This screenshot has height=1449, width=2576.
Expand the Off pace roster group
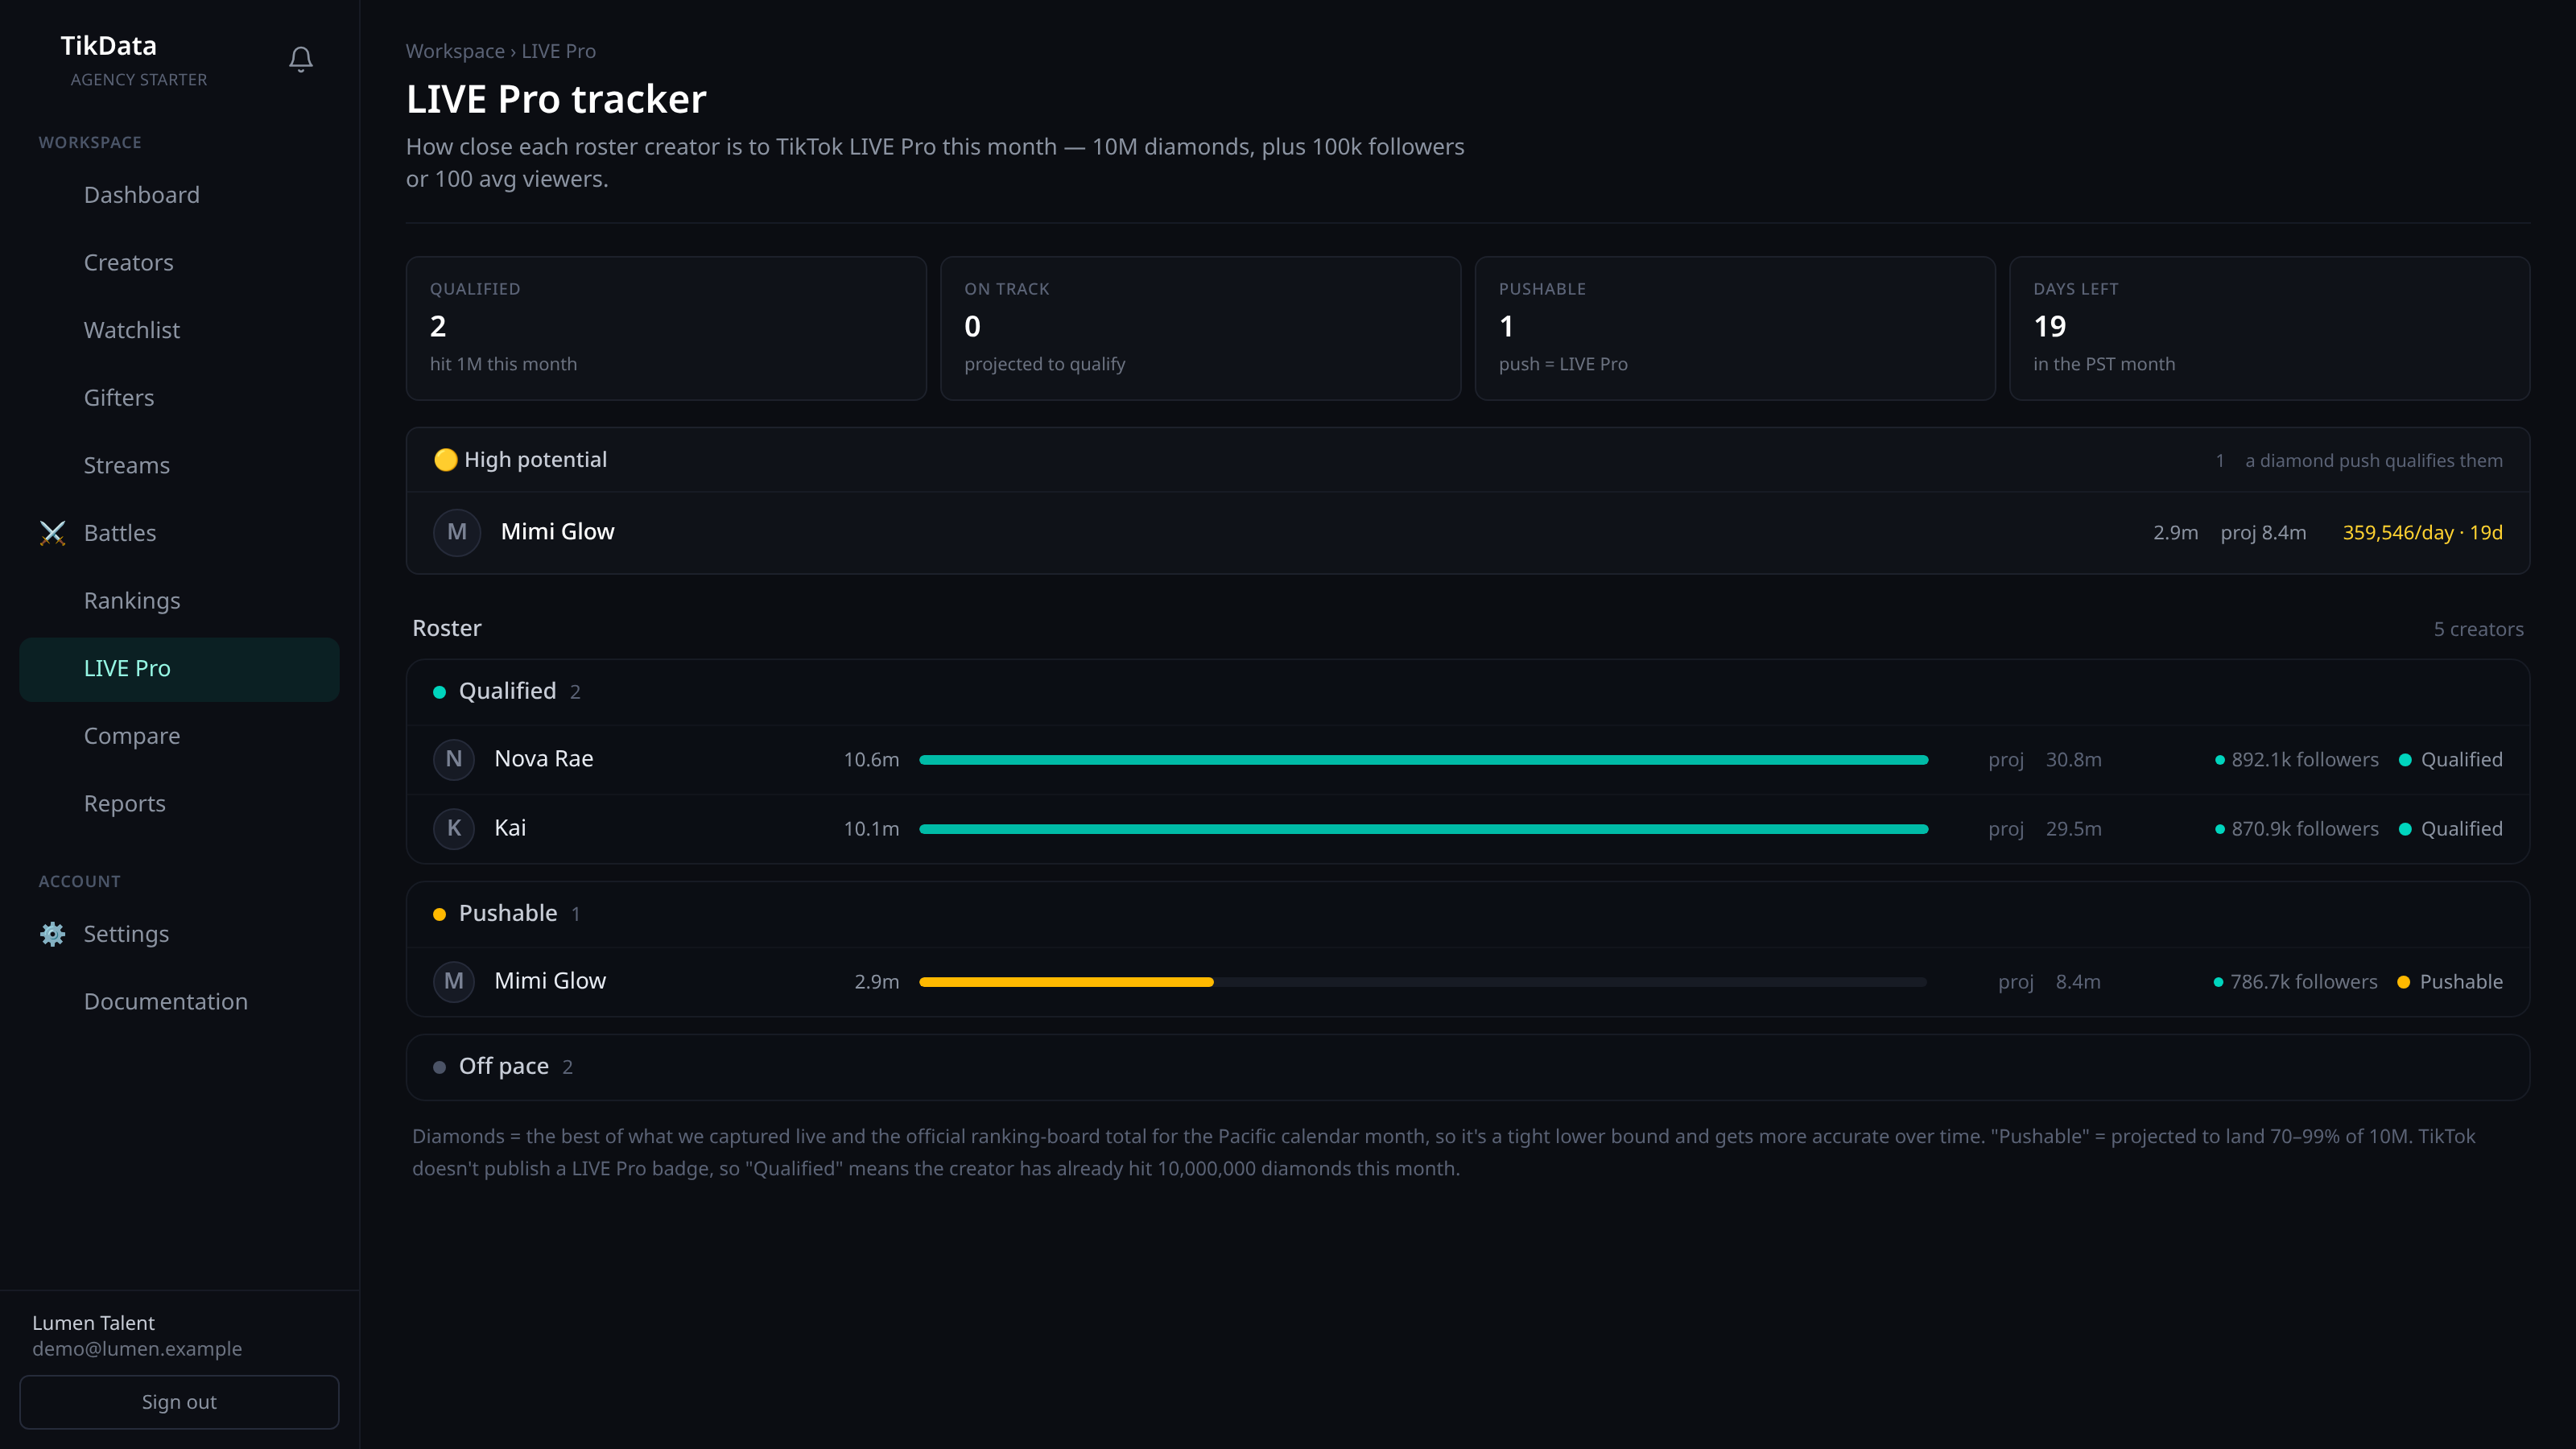pos(1467,1067)
